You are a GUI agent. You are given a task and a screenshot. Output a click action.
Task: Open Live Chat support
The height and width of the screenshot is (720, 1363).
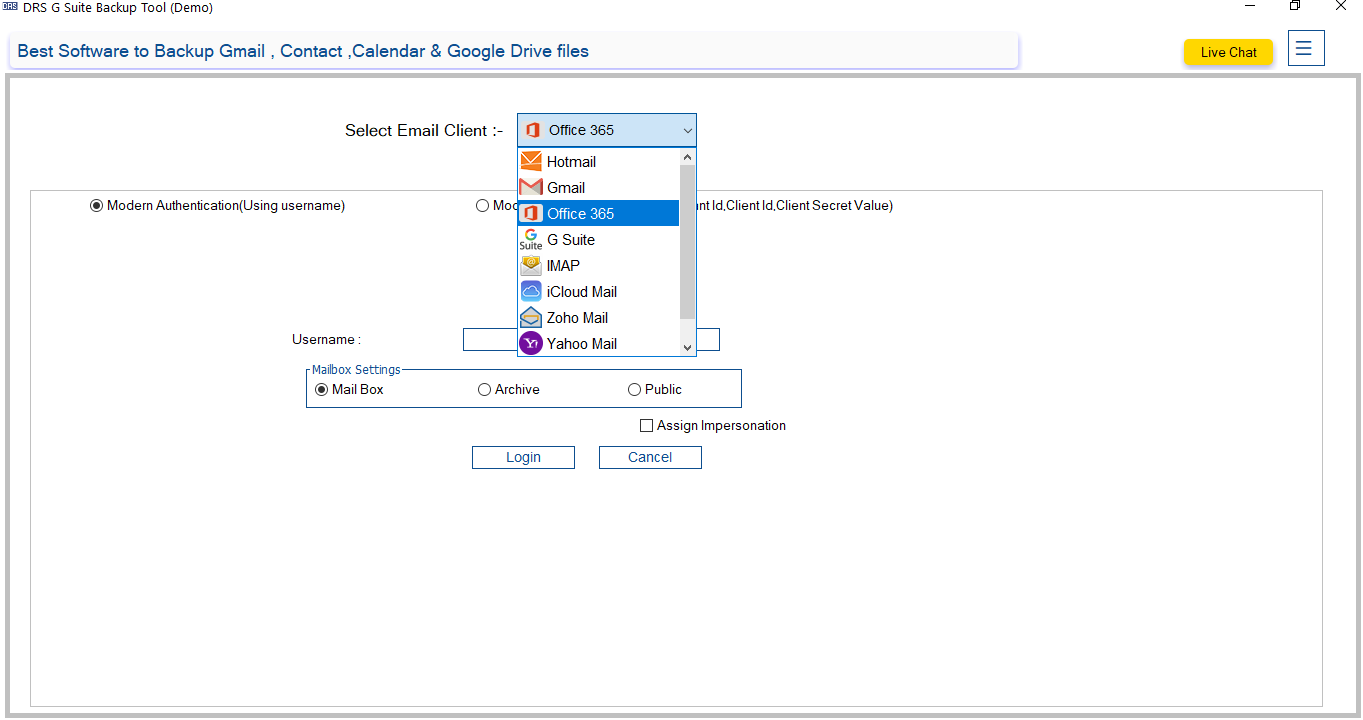point(1228,52)
